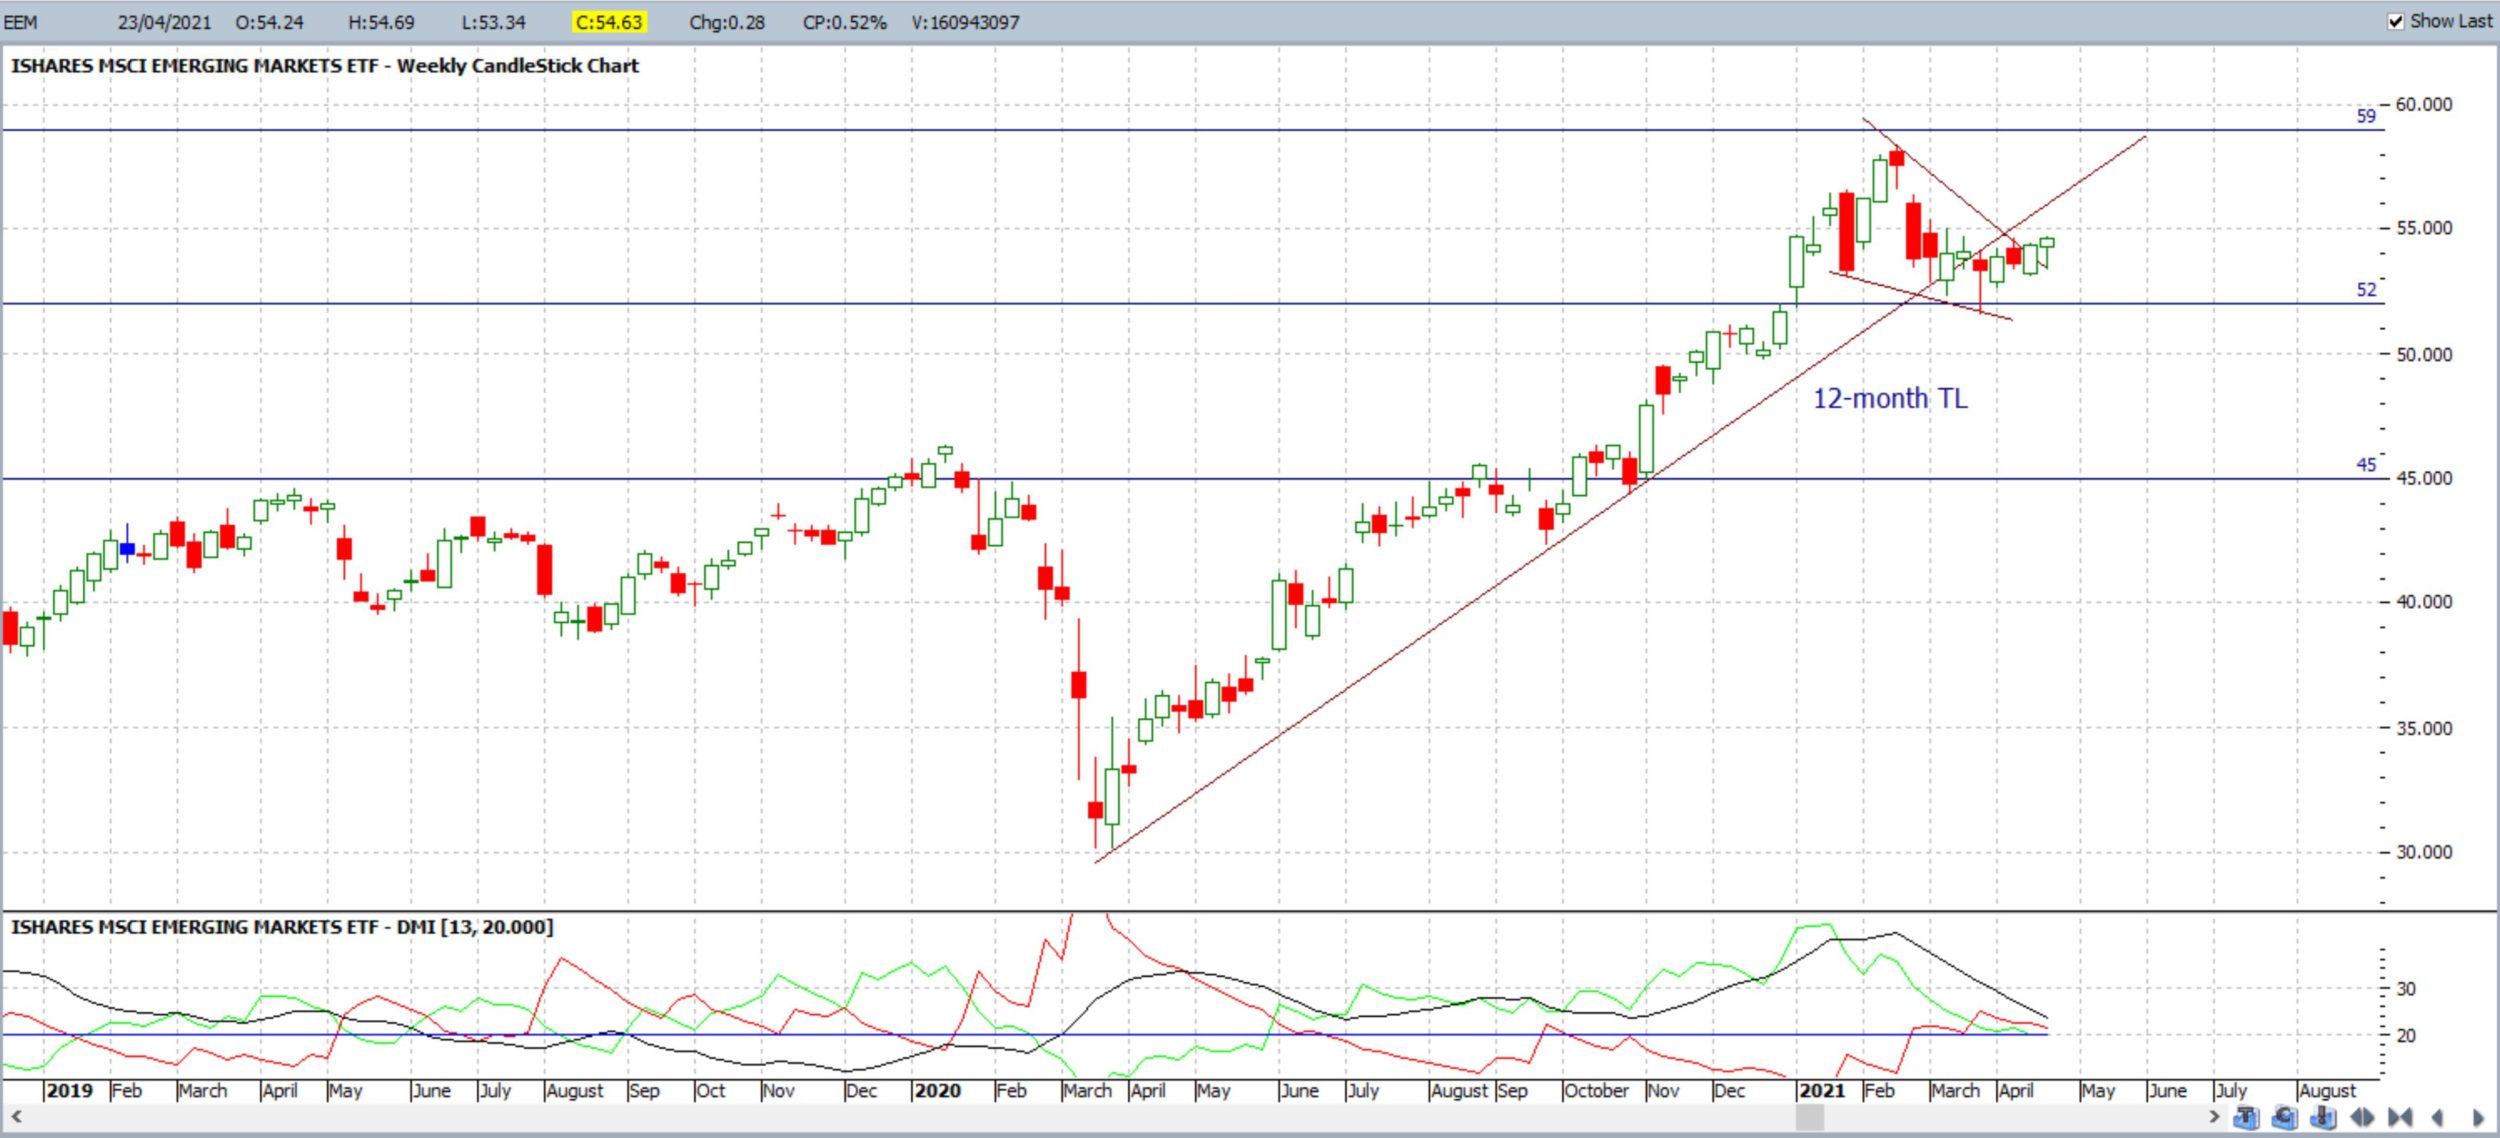Click the 50.000 price axis label

pos(2424,354)
